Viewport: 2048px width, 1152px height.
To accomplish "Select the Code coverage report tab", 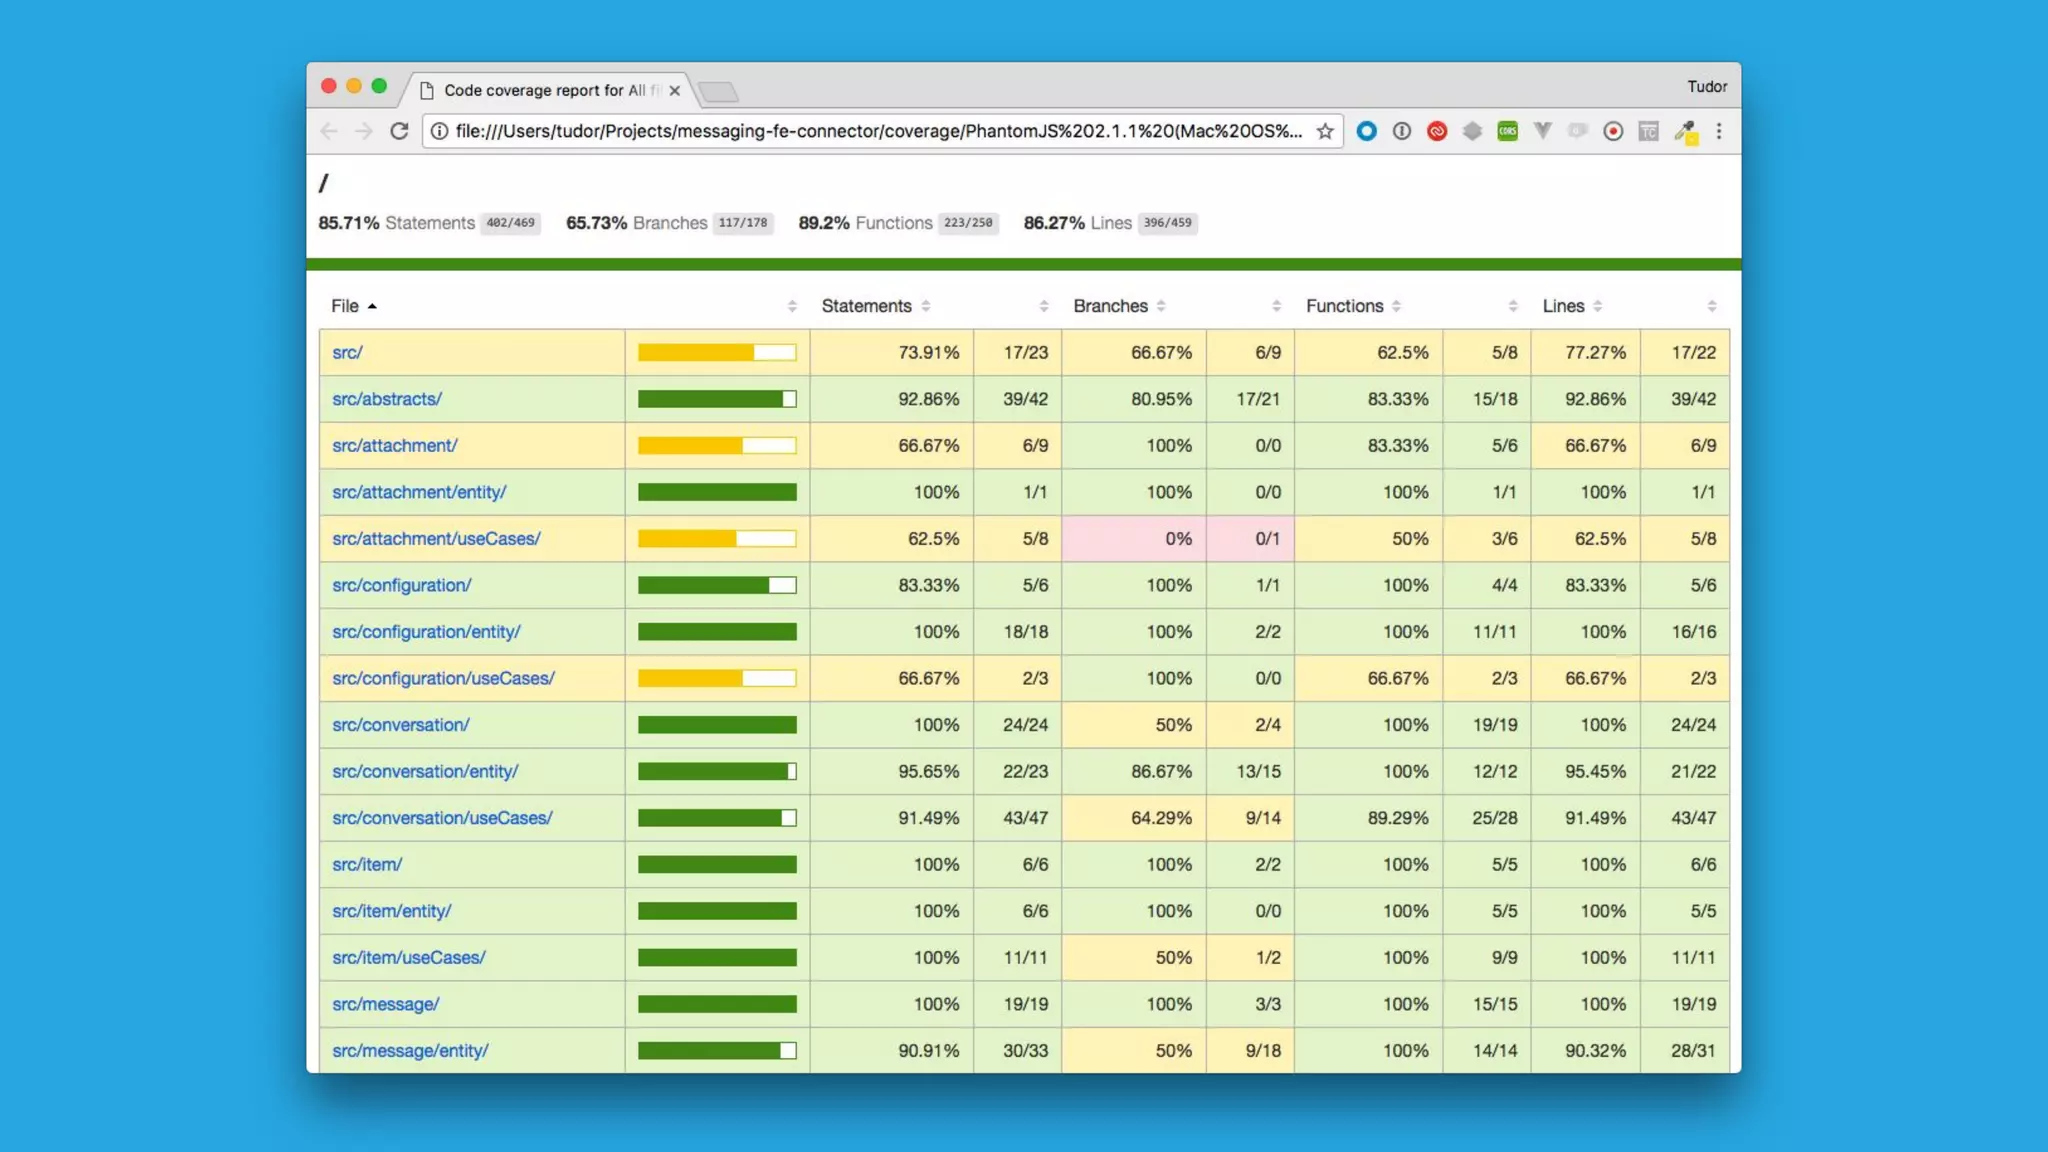I will [545, 90].
